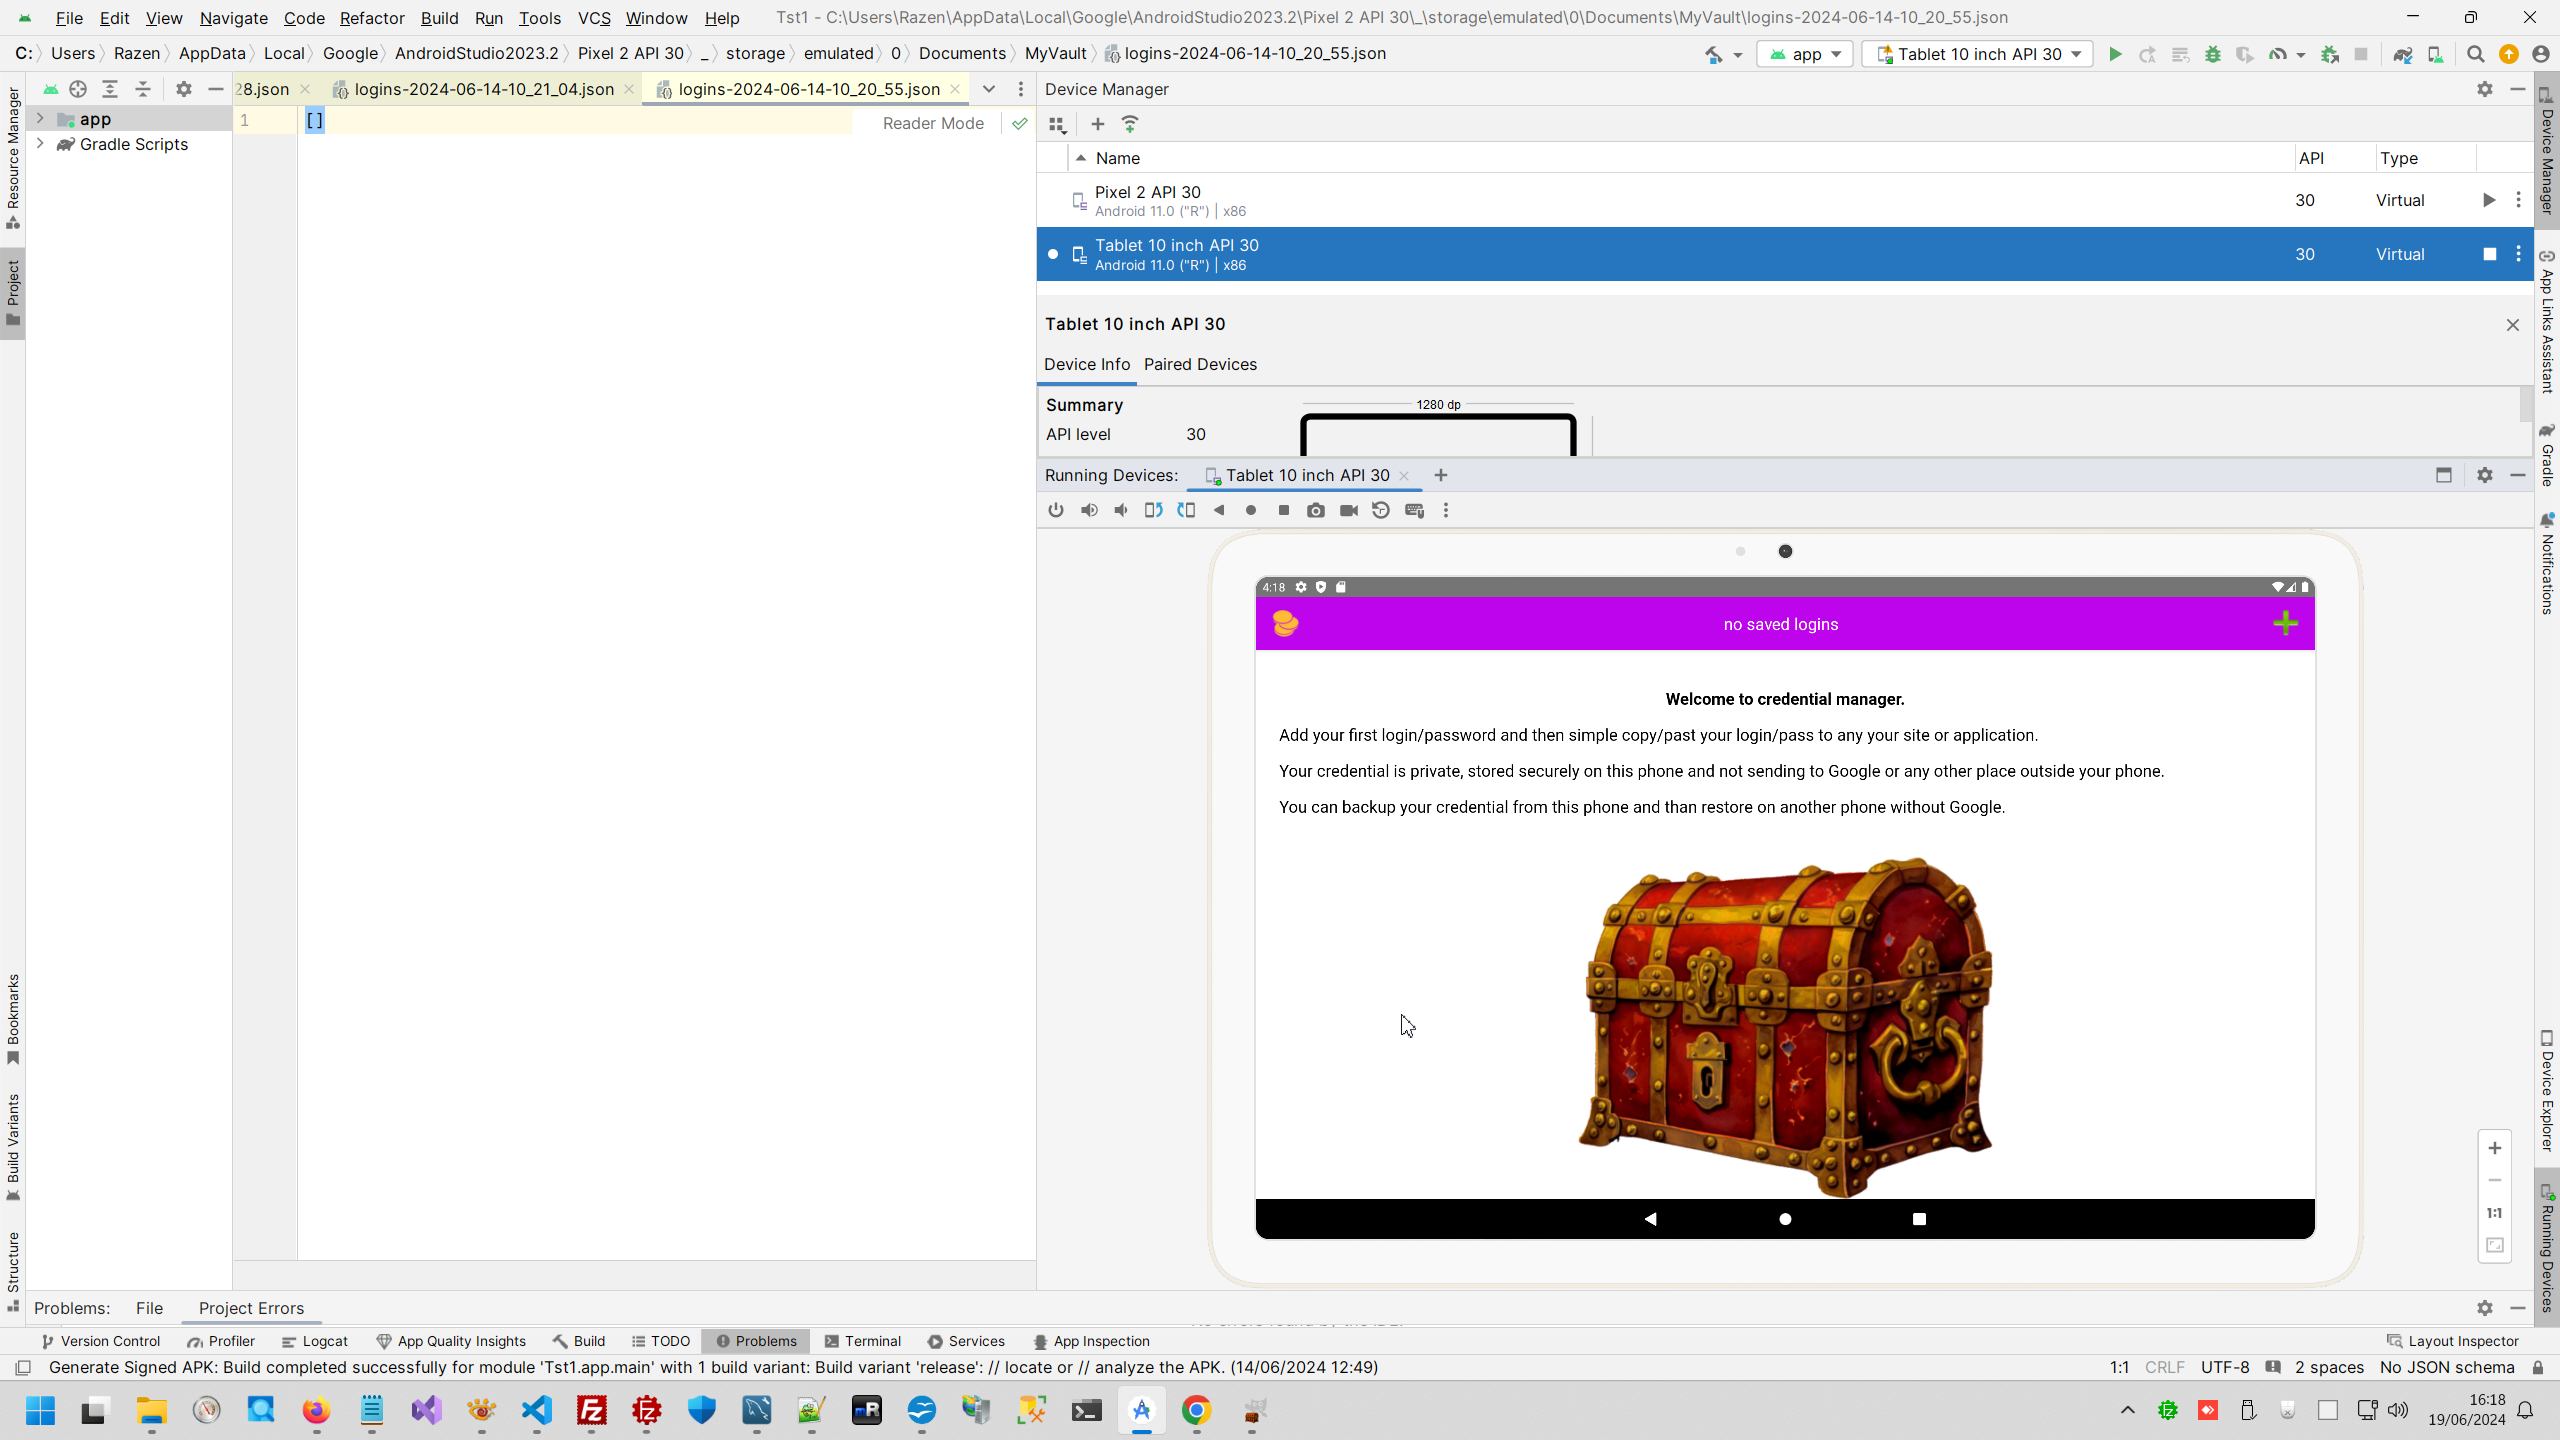Image resolution: width=2560 pixels, height=1440 pixels.
Task: Click the green Run app arrow
Action: (2115, 54)
